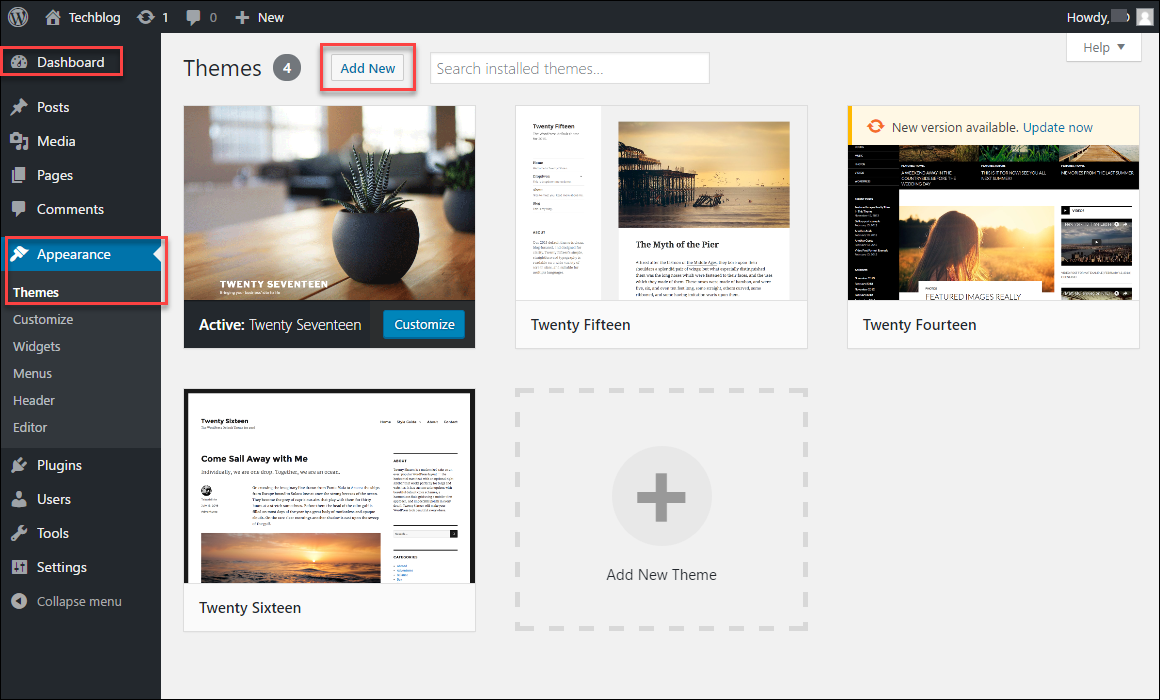Click the user avatar icon at top right
The image size is (1160, 700).
1144,17
